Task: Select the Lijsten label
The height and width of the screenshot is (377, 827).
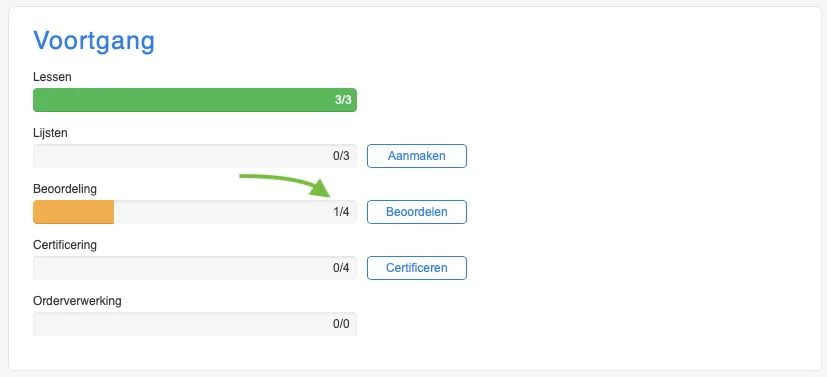Action: tap(50, 133)
